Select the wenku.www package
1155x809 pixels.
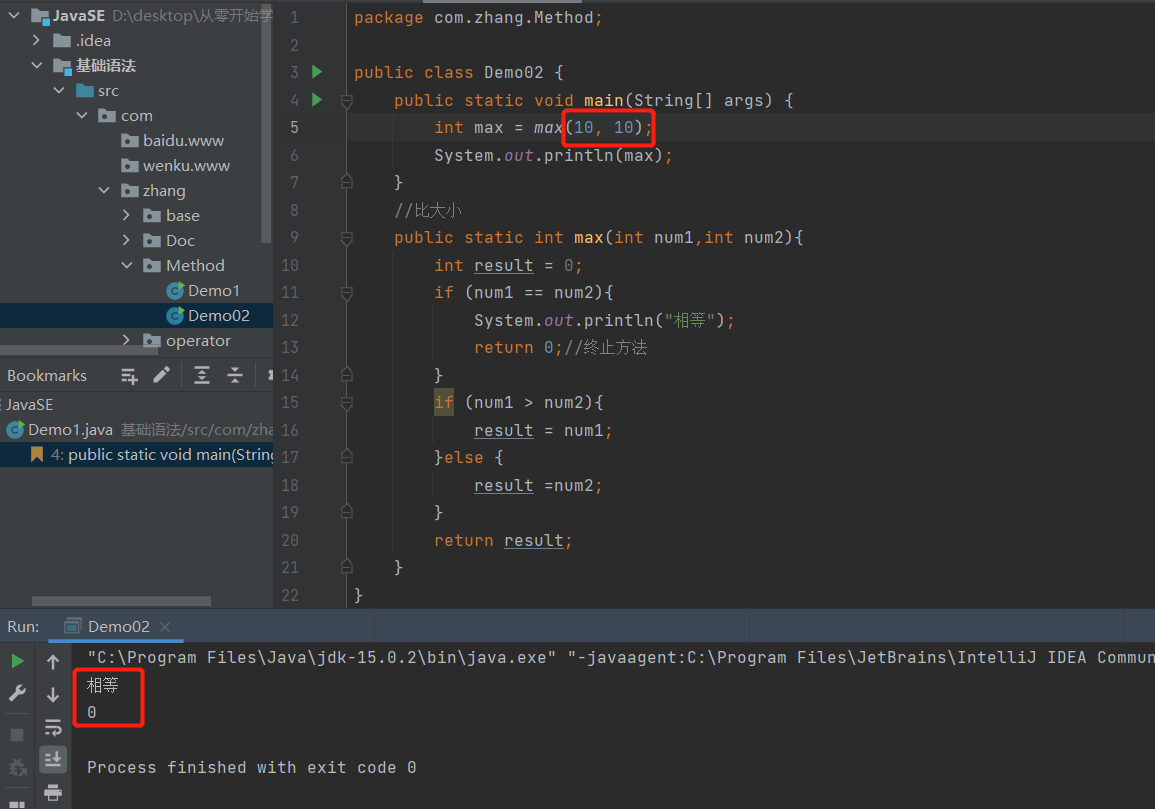coord(186,165)
